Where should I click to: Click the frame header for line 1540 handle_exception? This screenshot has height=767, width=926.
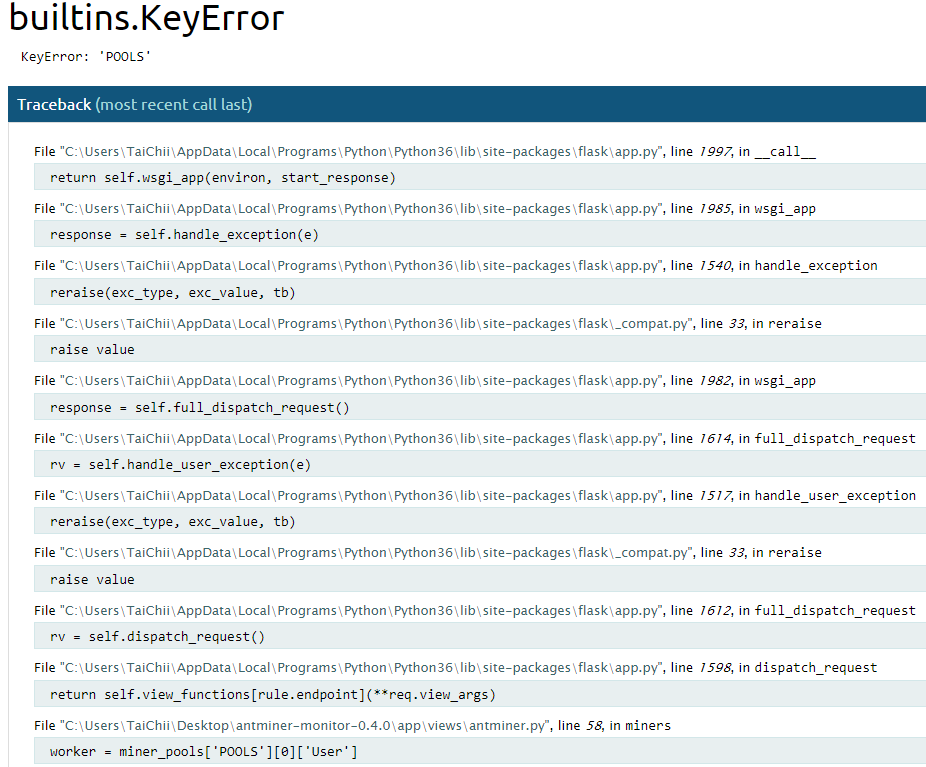[x=455, y=266]
